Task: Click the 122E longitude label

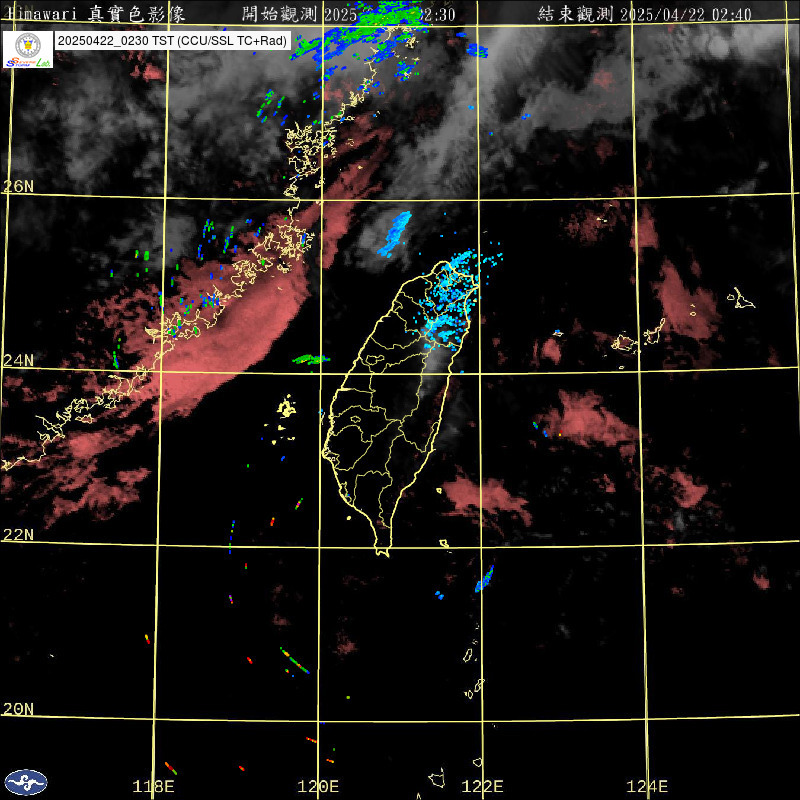Action: pyautogui.click(x=484, y=786)
